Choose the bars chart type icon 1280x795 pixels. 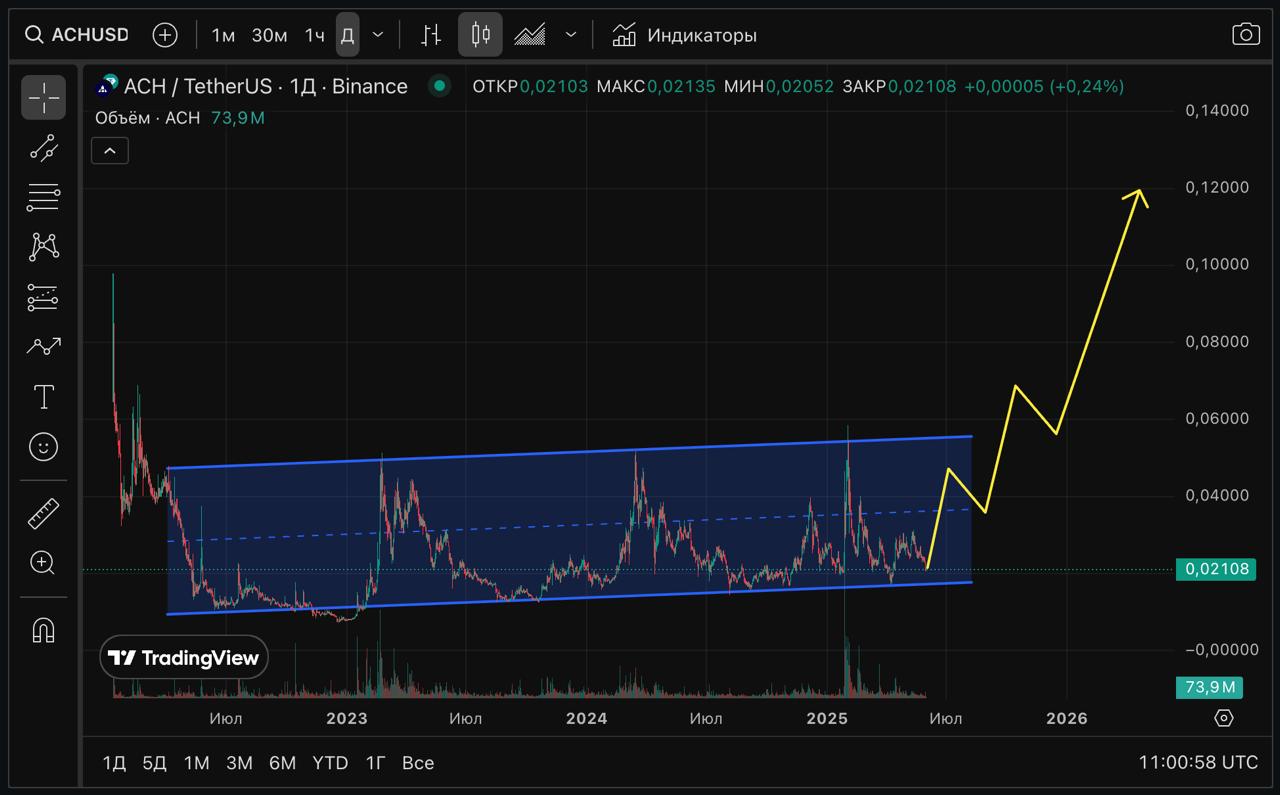tap(431, 35)
